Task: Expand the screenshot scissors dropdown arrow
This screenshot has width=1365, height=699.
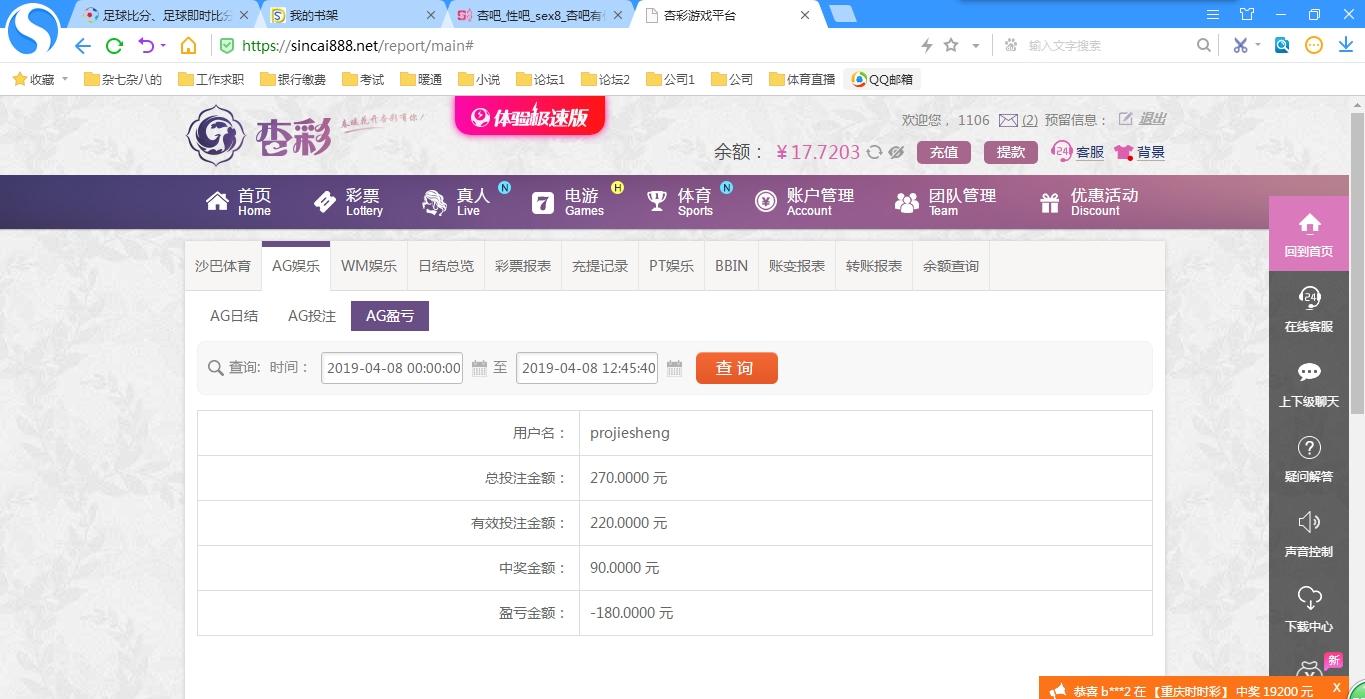Action: 1258,45
